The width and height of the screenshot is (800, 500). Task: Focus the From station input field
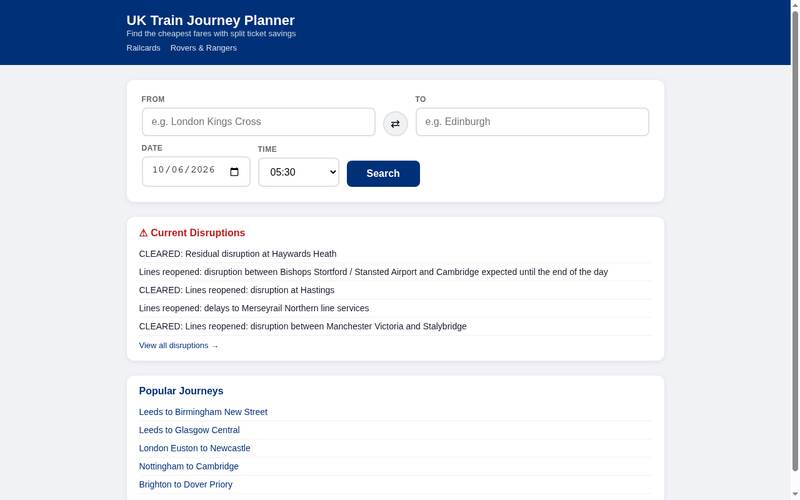pos(259,121)
